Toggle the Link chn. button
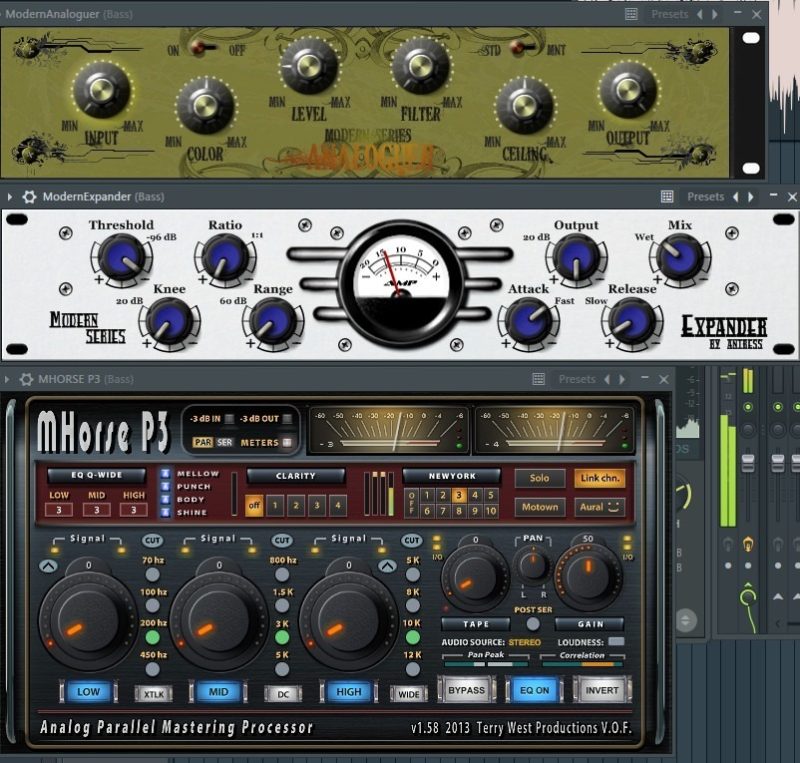The image size is (800, 763). pos(599,478)
